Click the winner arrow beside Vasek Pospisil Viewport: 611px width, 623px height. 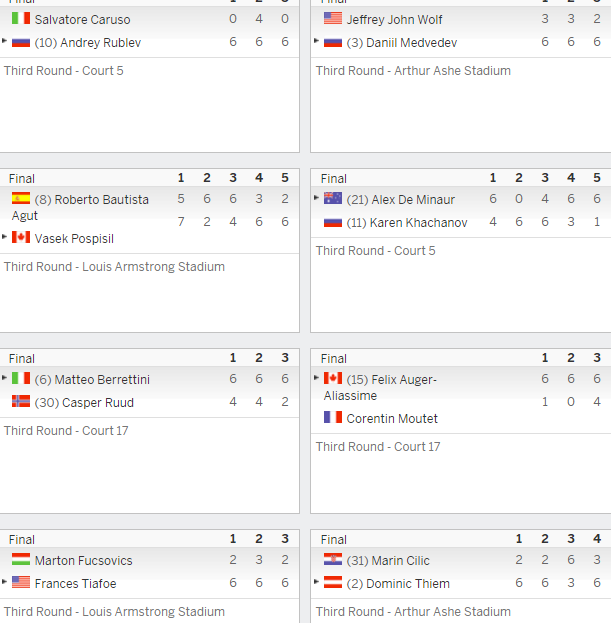point(4,237)
